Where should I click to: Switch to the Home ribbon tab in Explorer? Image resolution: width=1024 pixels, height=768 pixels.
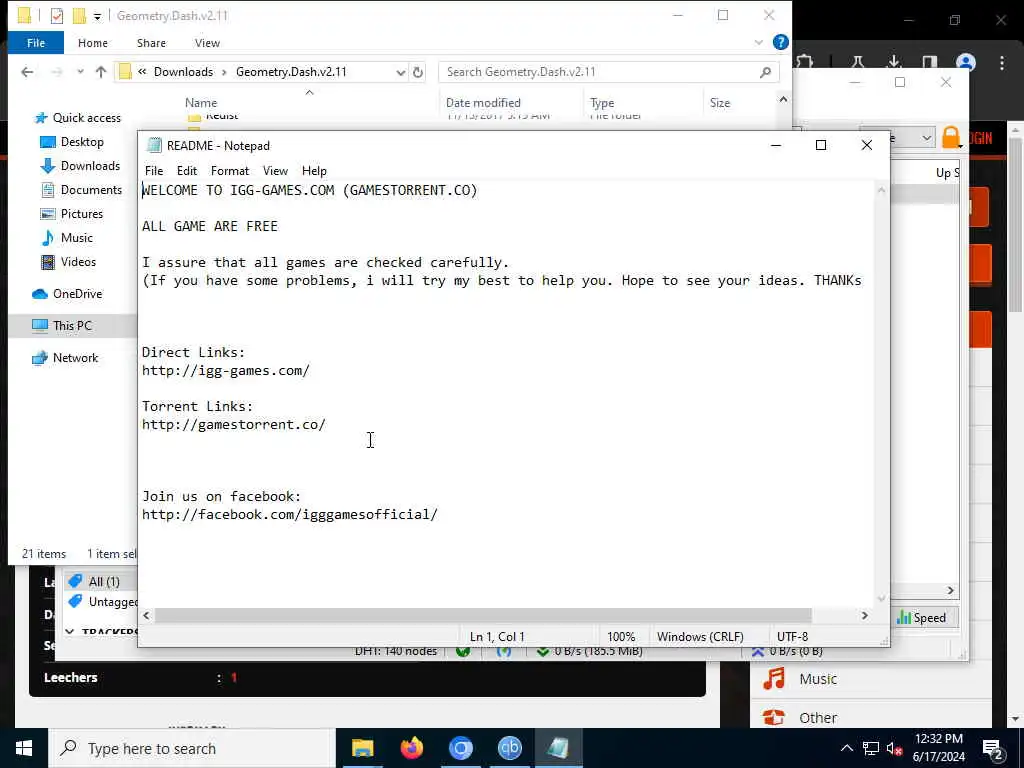click(93, 42)
